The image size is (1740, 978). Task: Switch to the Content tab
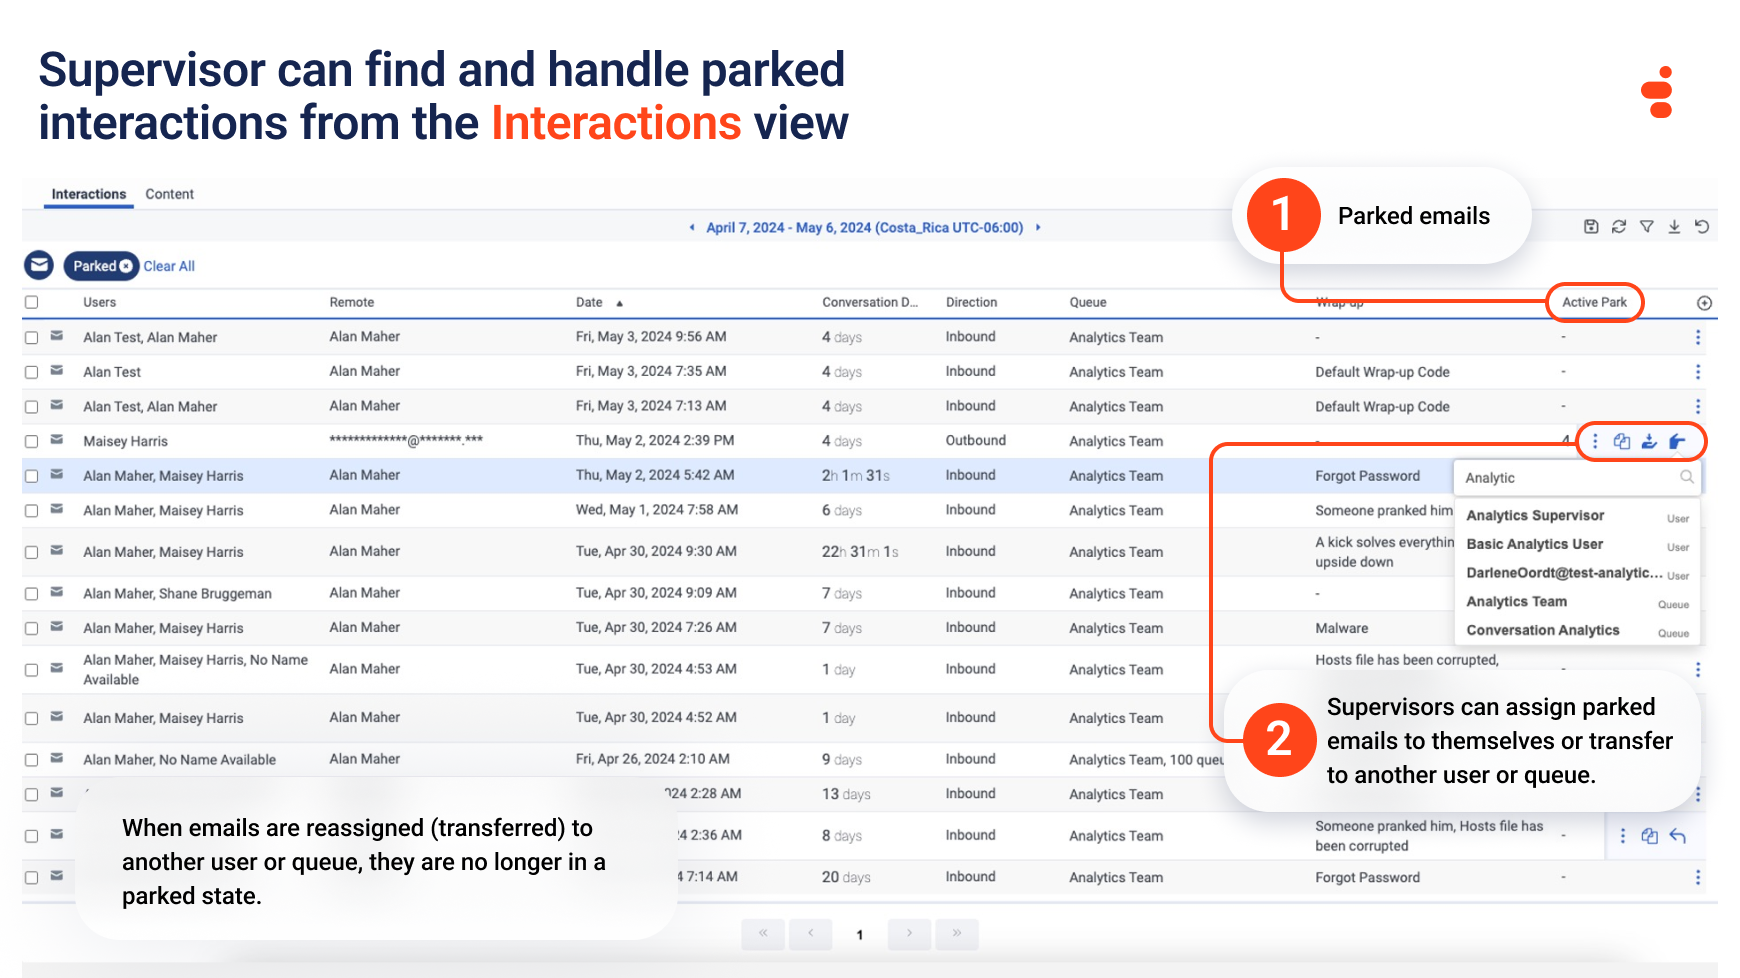point(169,194)
